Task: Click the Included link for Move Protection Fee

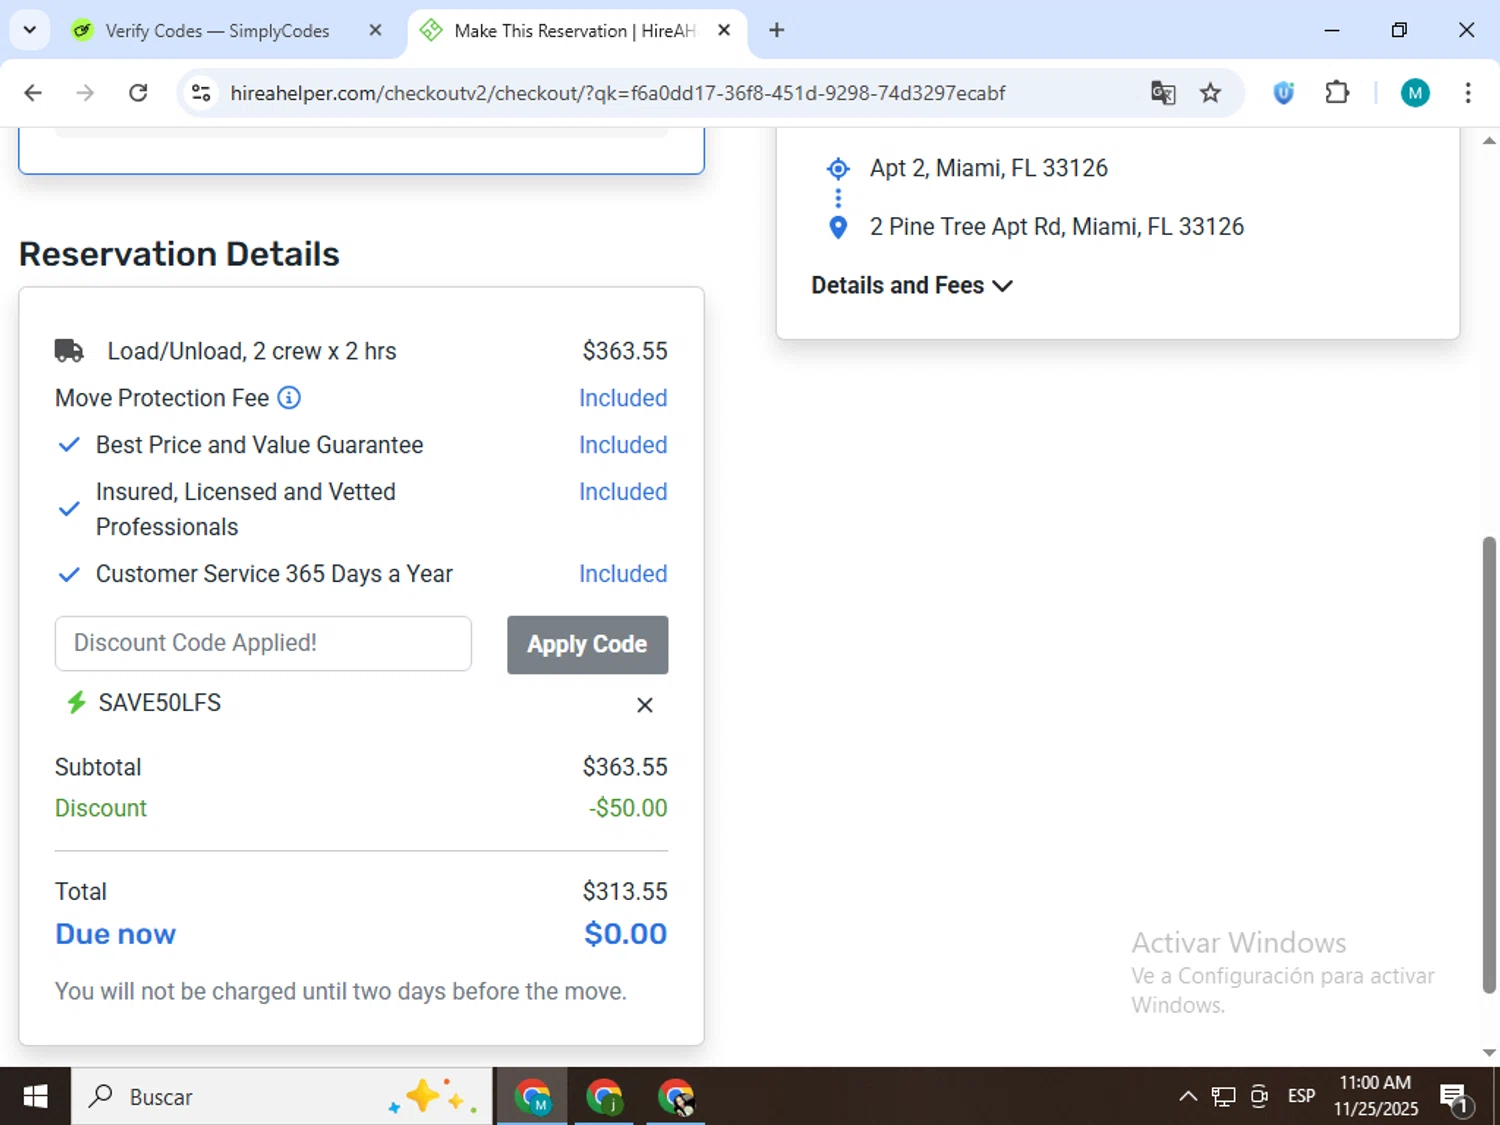Action: click(x=623, y=398)
